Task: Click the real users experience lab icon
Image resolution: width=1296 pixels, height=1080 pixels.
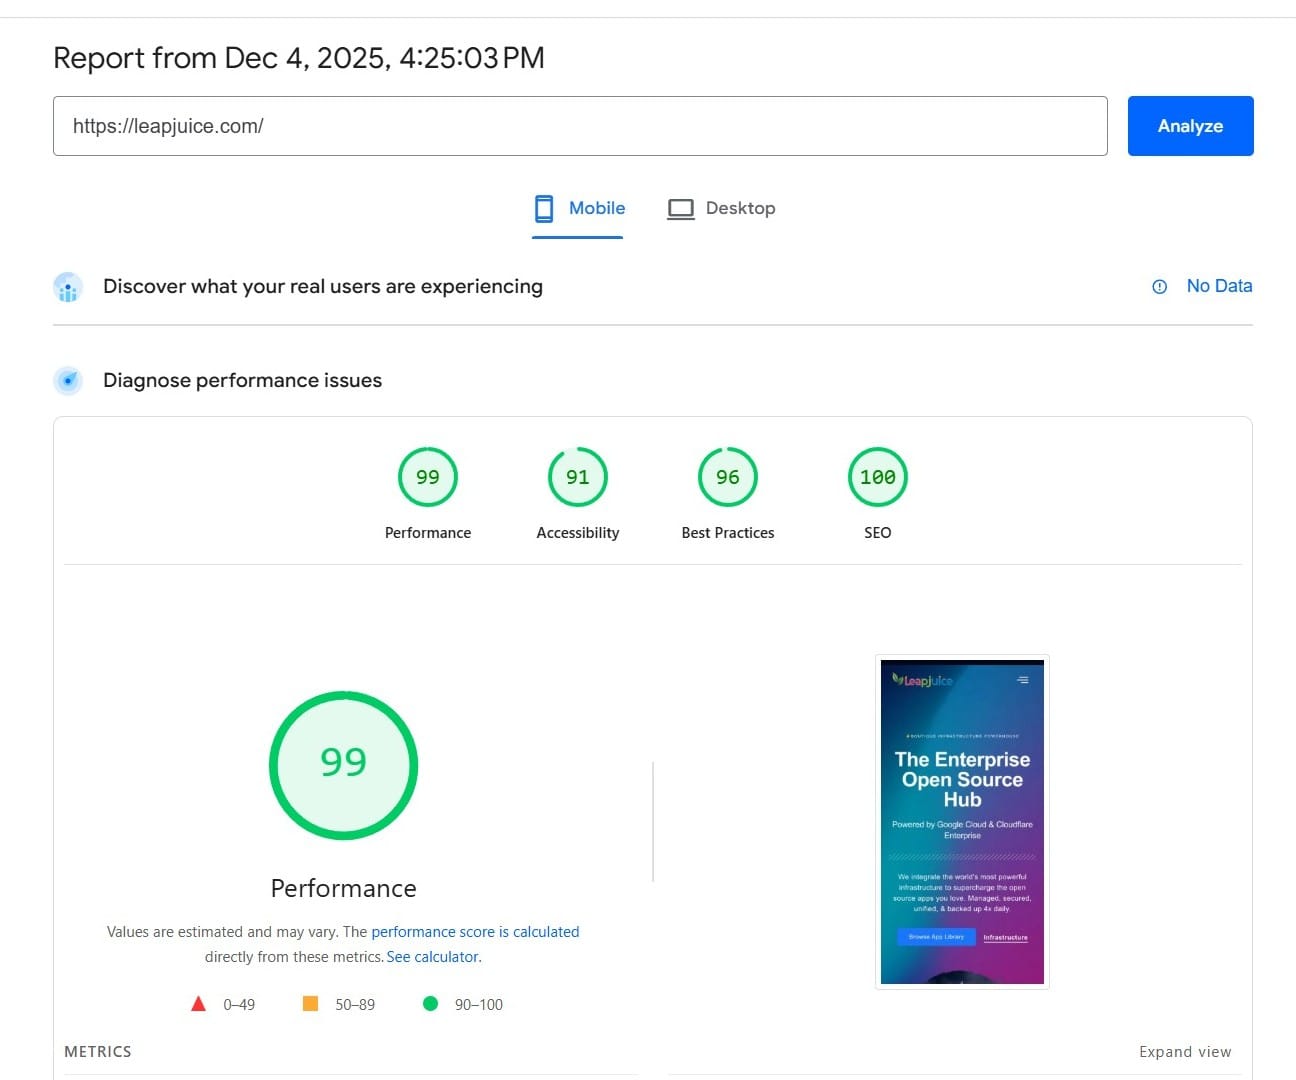Action: 67,287
